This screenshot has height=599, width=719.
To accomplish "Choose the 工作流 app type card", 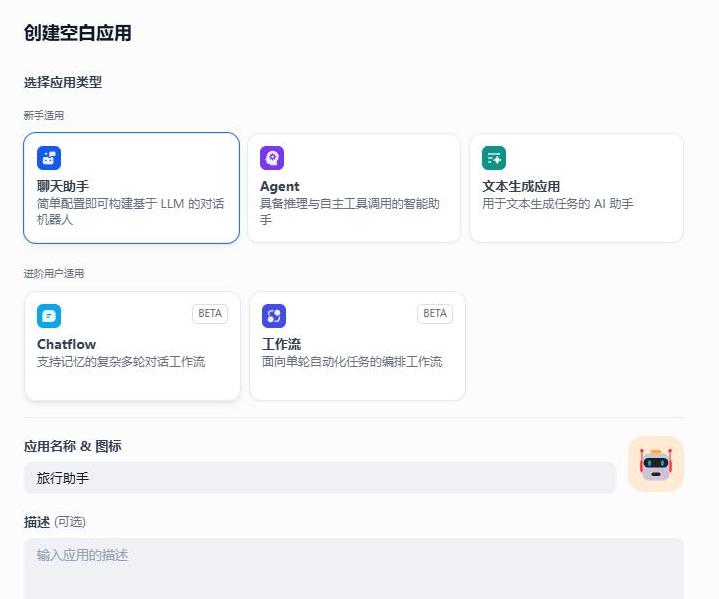I will pyautogui.click(x=357, y=346).
